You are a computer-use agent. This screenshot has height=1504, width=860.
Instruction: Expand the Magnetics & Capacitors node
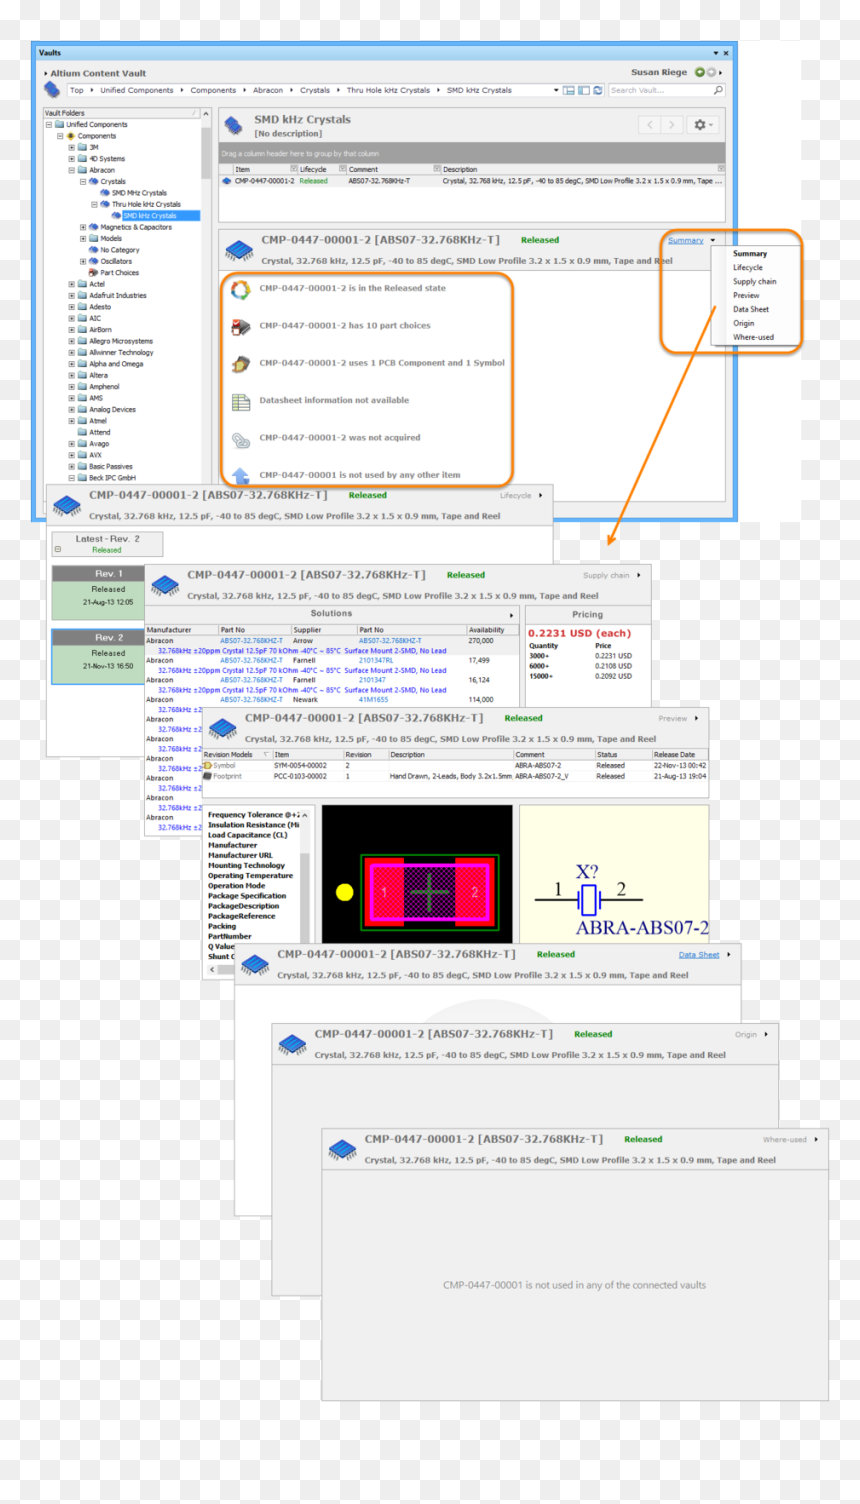(x=82, y=227)
